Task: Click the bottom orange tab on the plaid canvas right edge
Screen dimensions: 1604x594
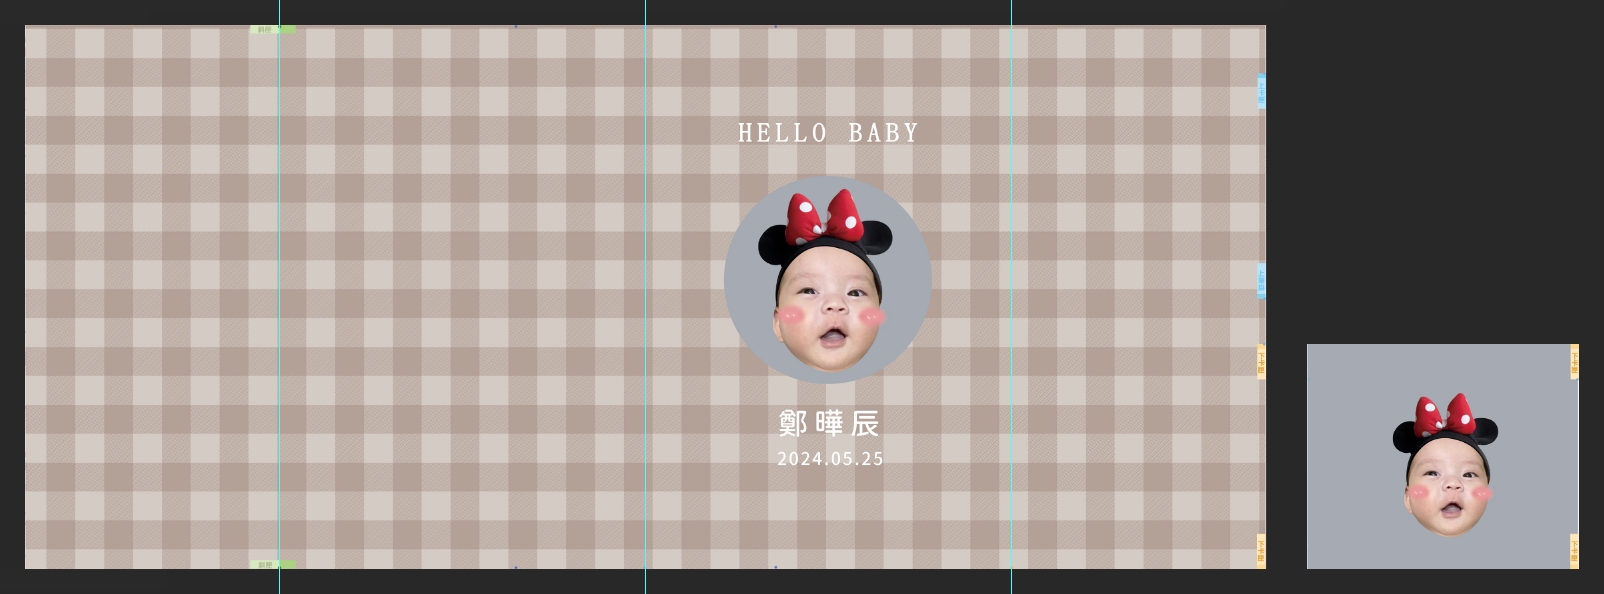Action: pos(1261,551)
